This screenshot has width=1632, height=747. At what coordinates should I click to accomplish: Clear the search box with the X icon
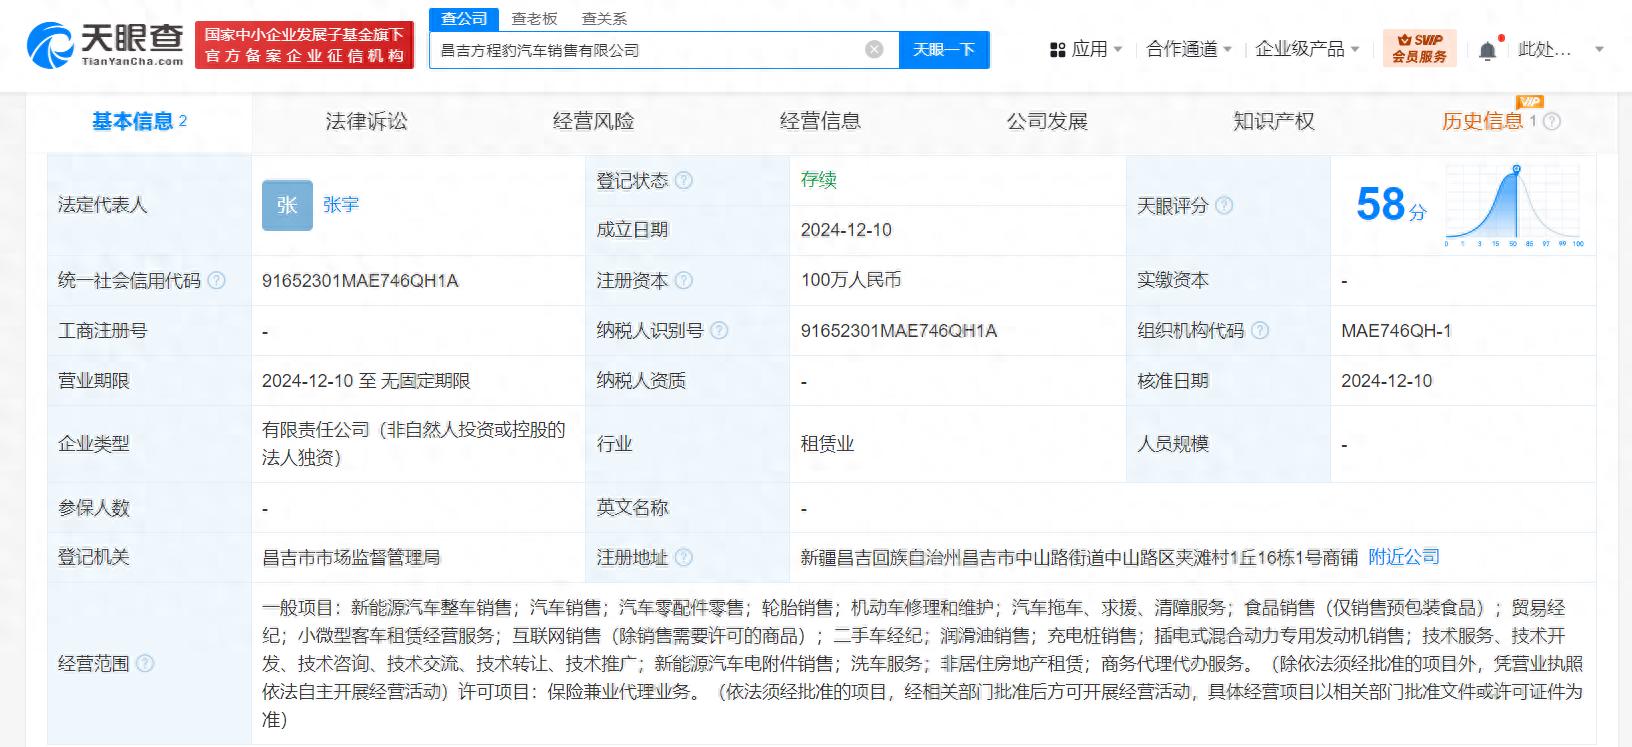pyautogui.click(x=874, y=49)
